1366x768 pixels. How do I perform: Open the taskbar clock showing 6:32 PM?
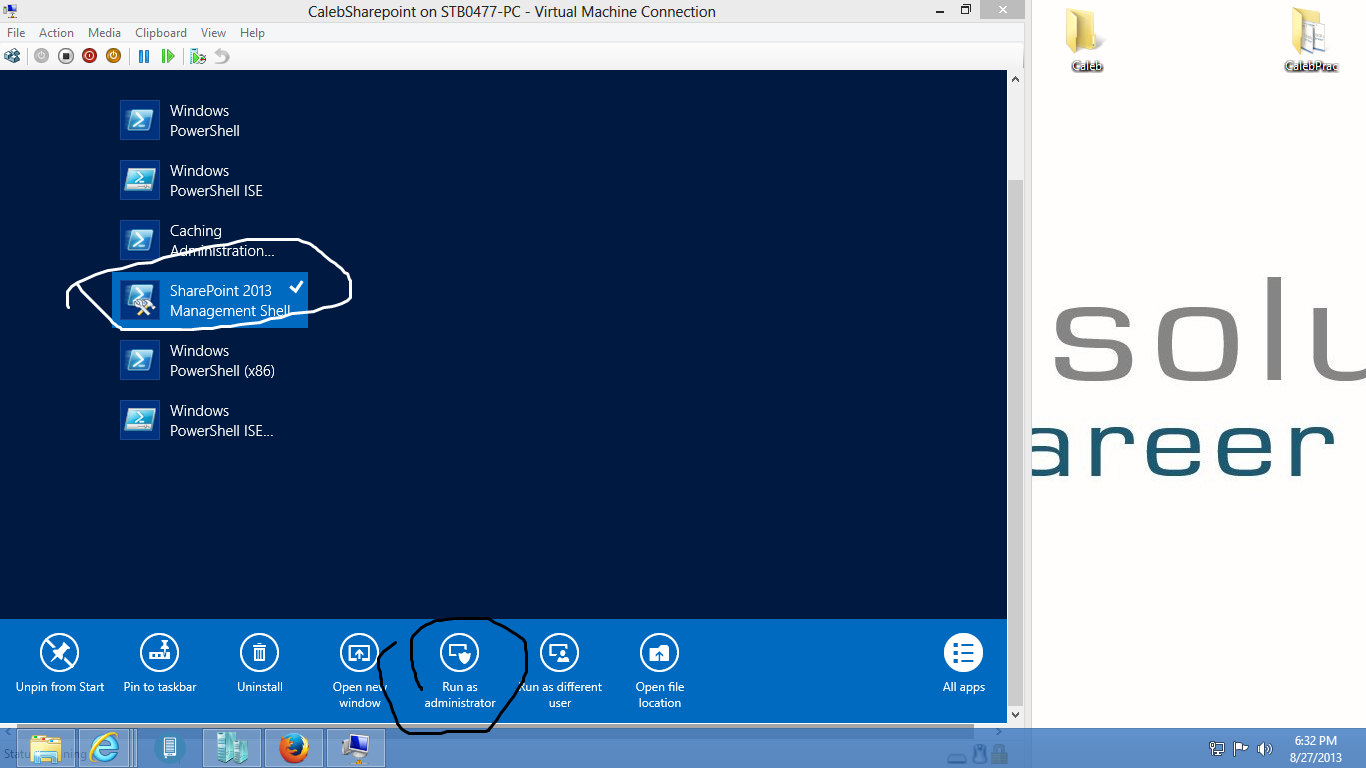point(1315,748)
